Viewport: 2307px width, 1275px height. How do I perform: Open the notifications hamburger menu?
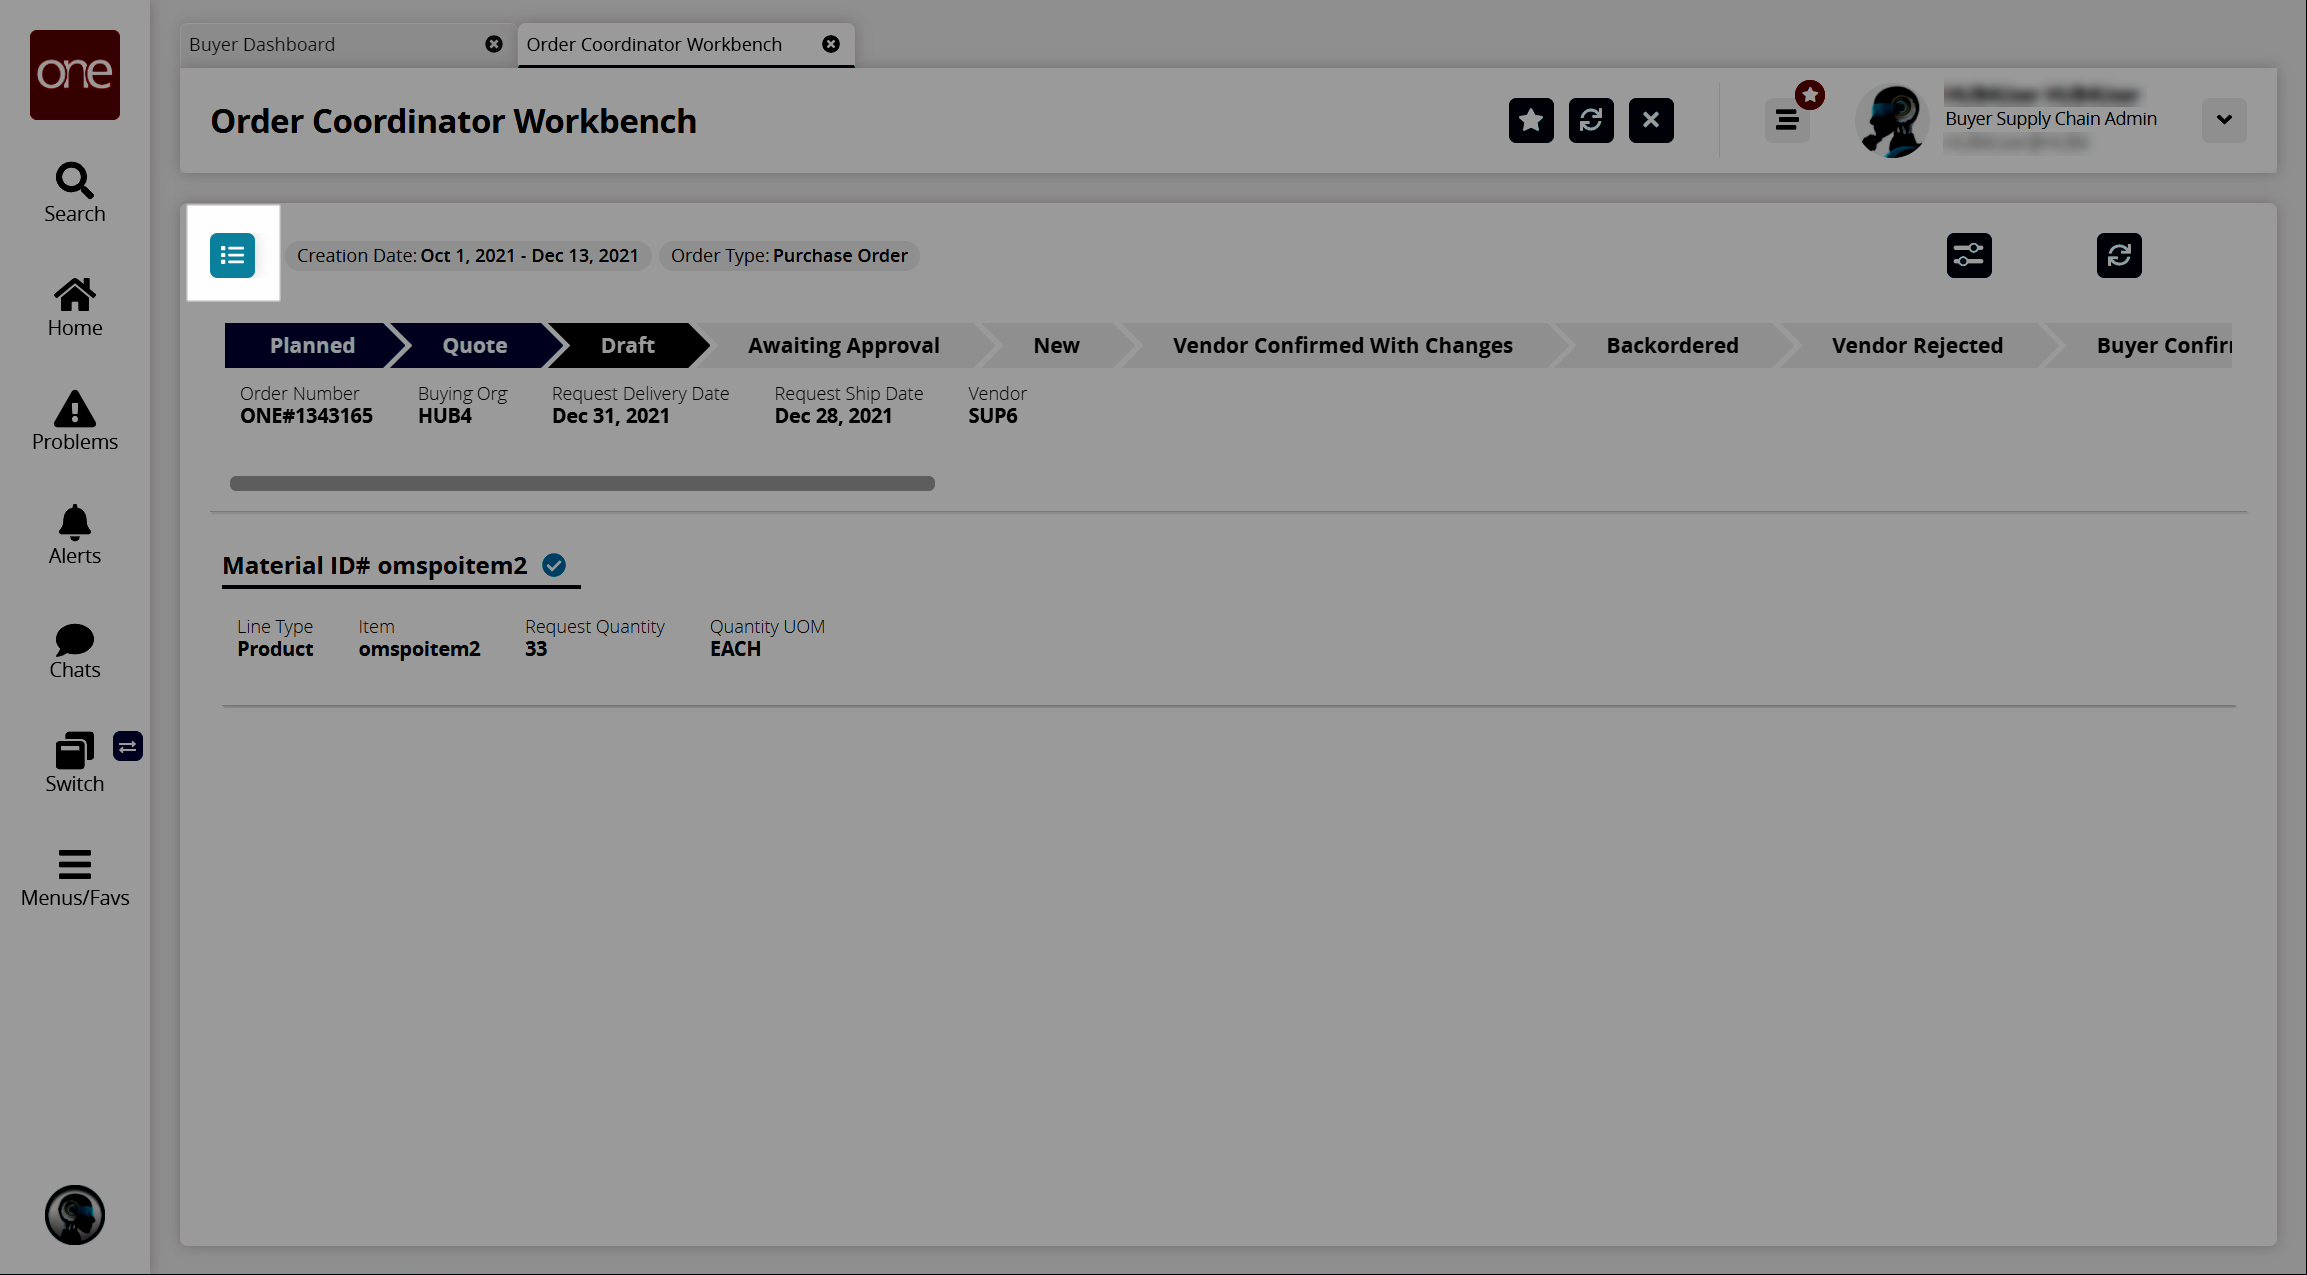(1787, 121)
